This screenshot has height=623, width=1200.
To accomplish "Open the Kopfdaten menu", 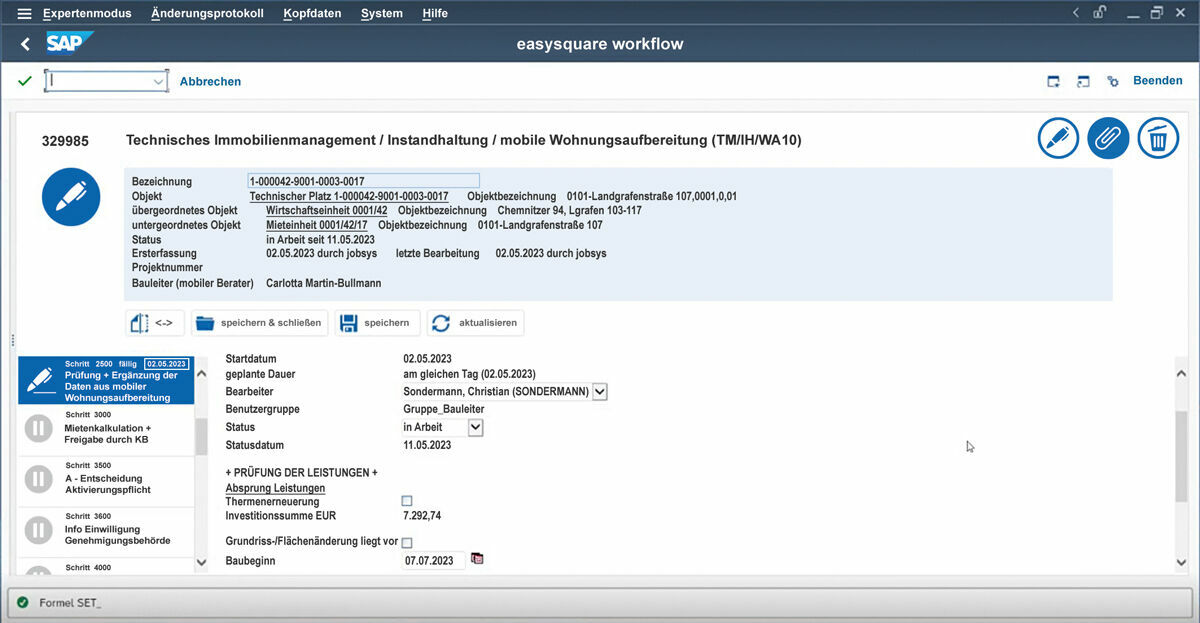I will pyautogui.click(x=312, y=14).
